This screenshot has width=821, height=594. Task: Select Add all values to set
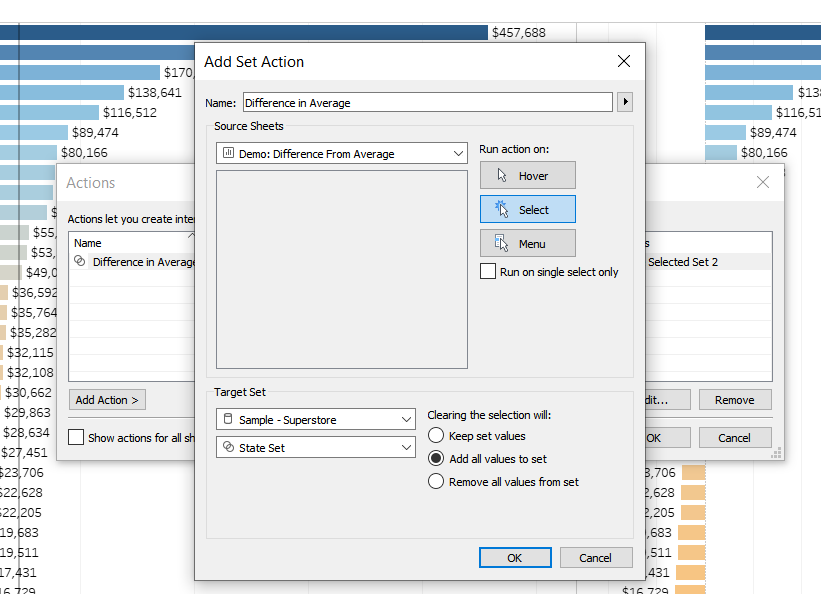tap(436, 459)
